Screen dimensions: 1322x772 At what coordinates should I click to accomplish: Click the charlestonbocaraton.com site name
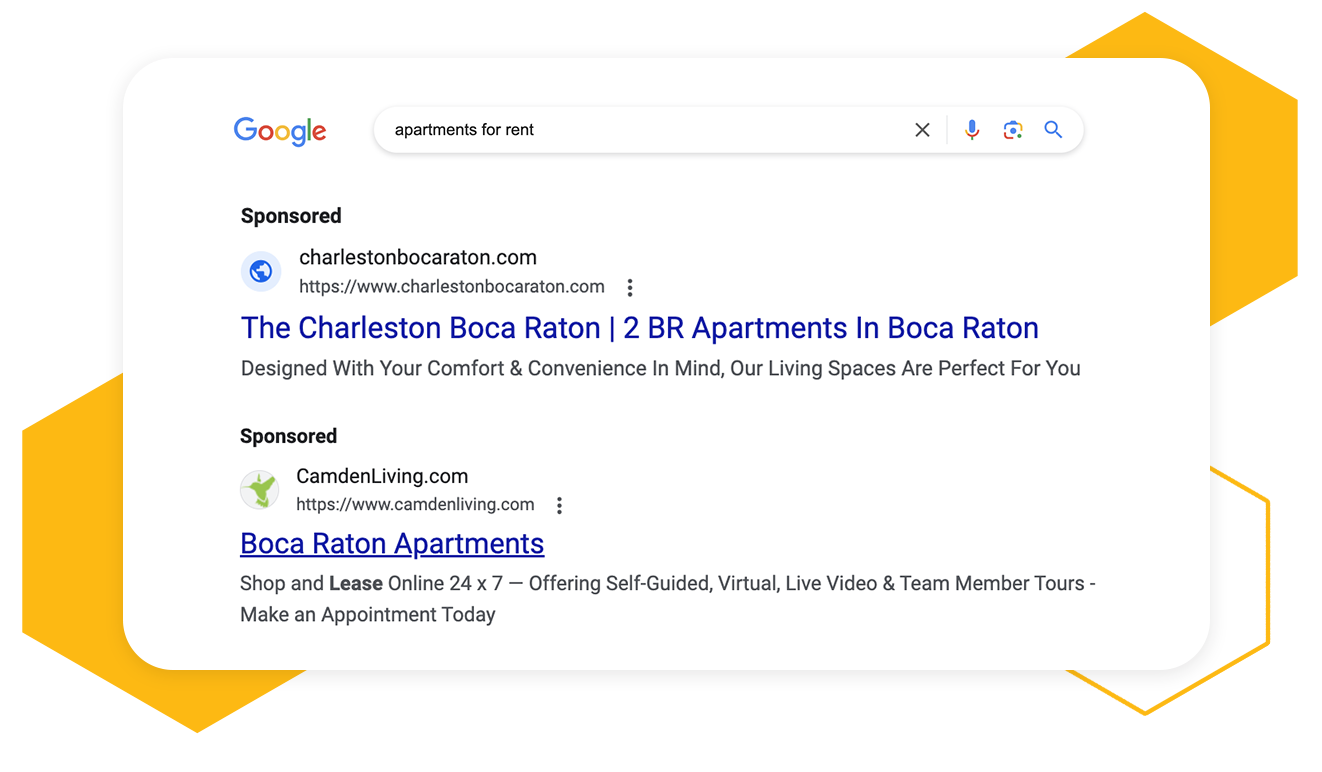click(418, 258)
